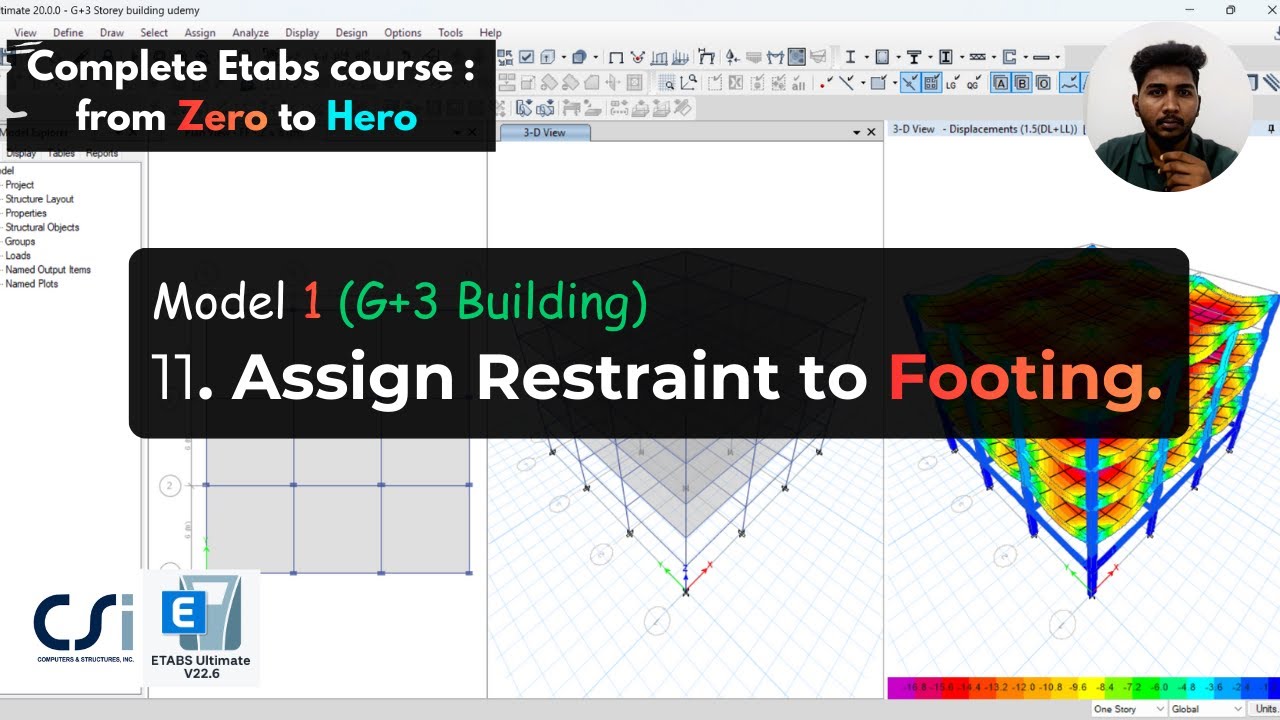Click the I-section steel frame design icon
The width and height of the screenshot is (1280, 720).
point(850,57)
